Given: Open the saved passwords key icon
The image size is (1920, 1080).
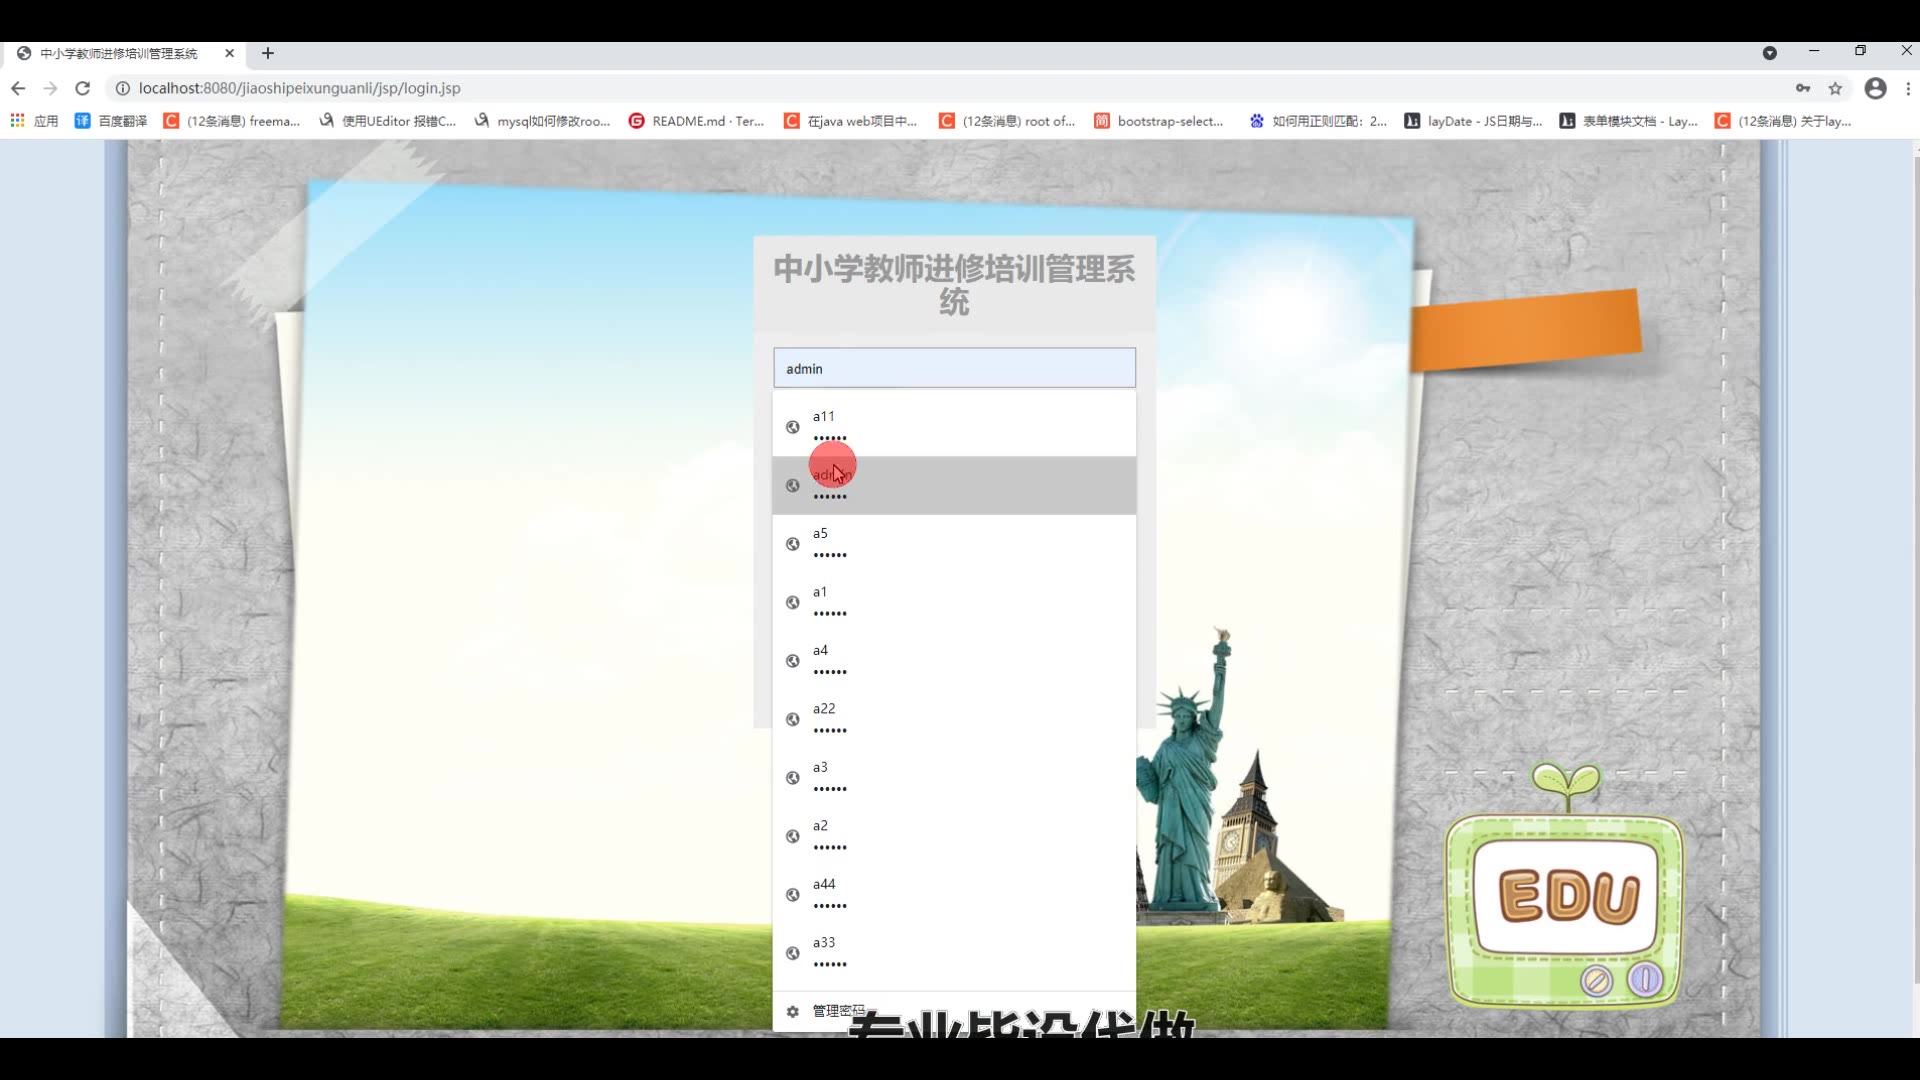Looking at the screenshot, I should 1803,88.
